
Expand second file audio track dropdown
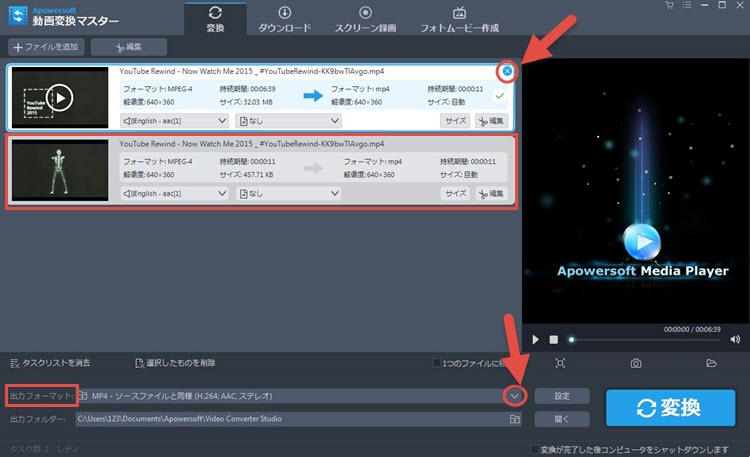pyautogui.click(x=174, y=193)
